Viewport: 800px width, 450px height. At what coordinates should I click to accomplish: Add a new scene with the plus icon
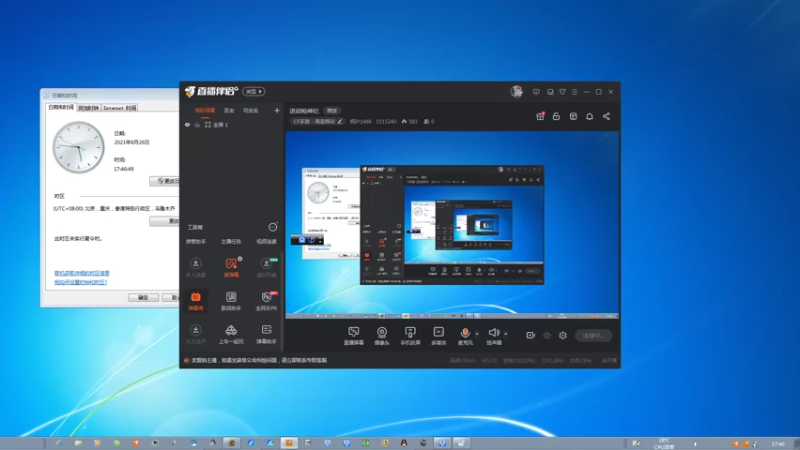pos(277,110)
